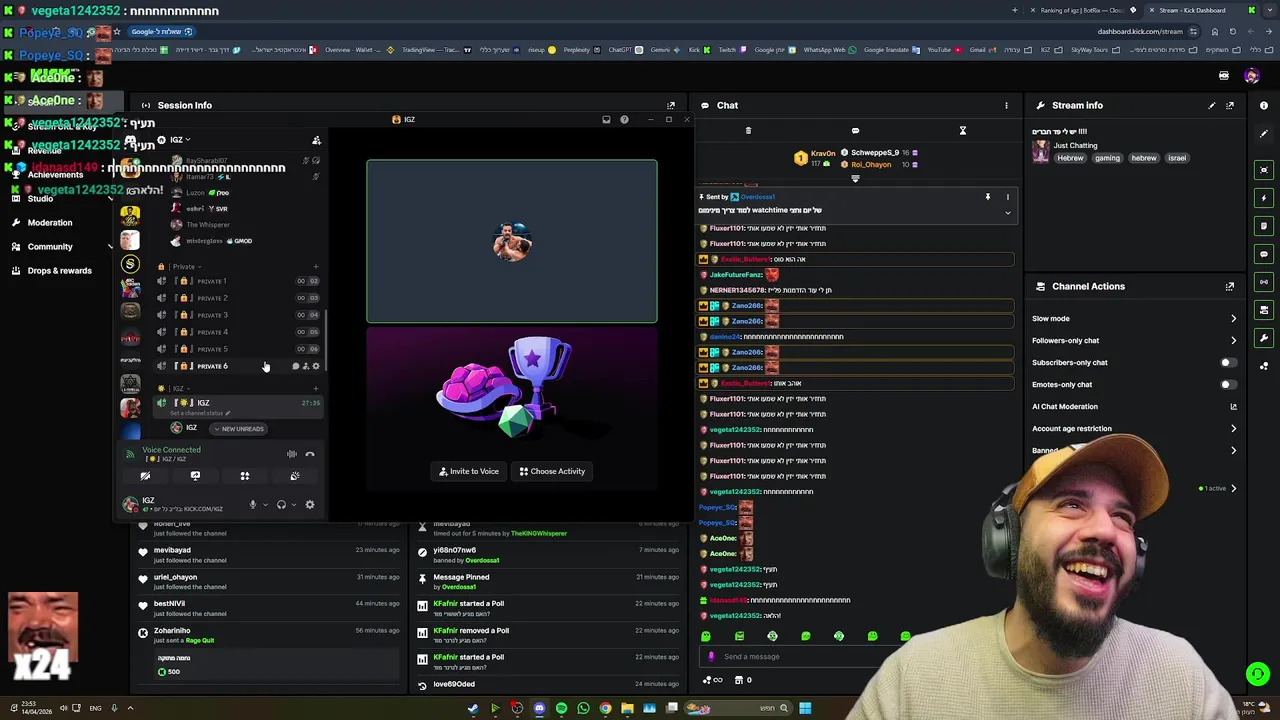Unpin the pinned chat message
The image size is (1280, 720).
point(988,197)
